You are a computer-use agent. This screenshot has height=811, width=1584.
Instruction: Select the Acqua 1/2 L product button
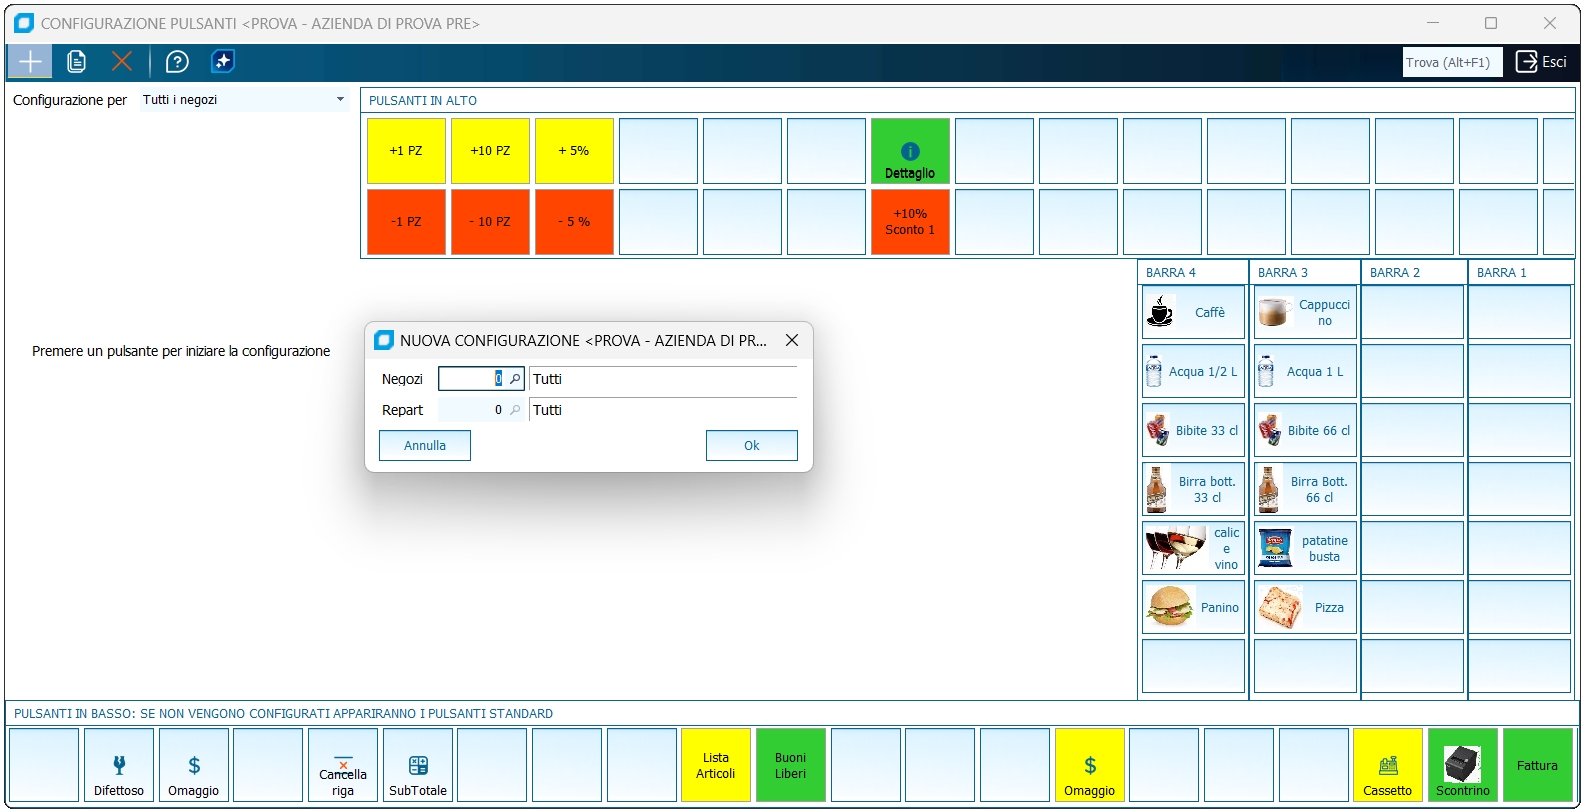[x=1193, y=371]
